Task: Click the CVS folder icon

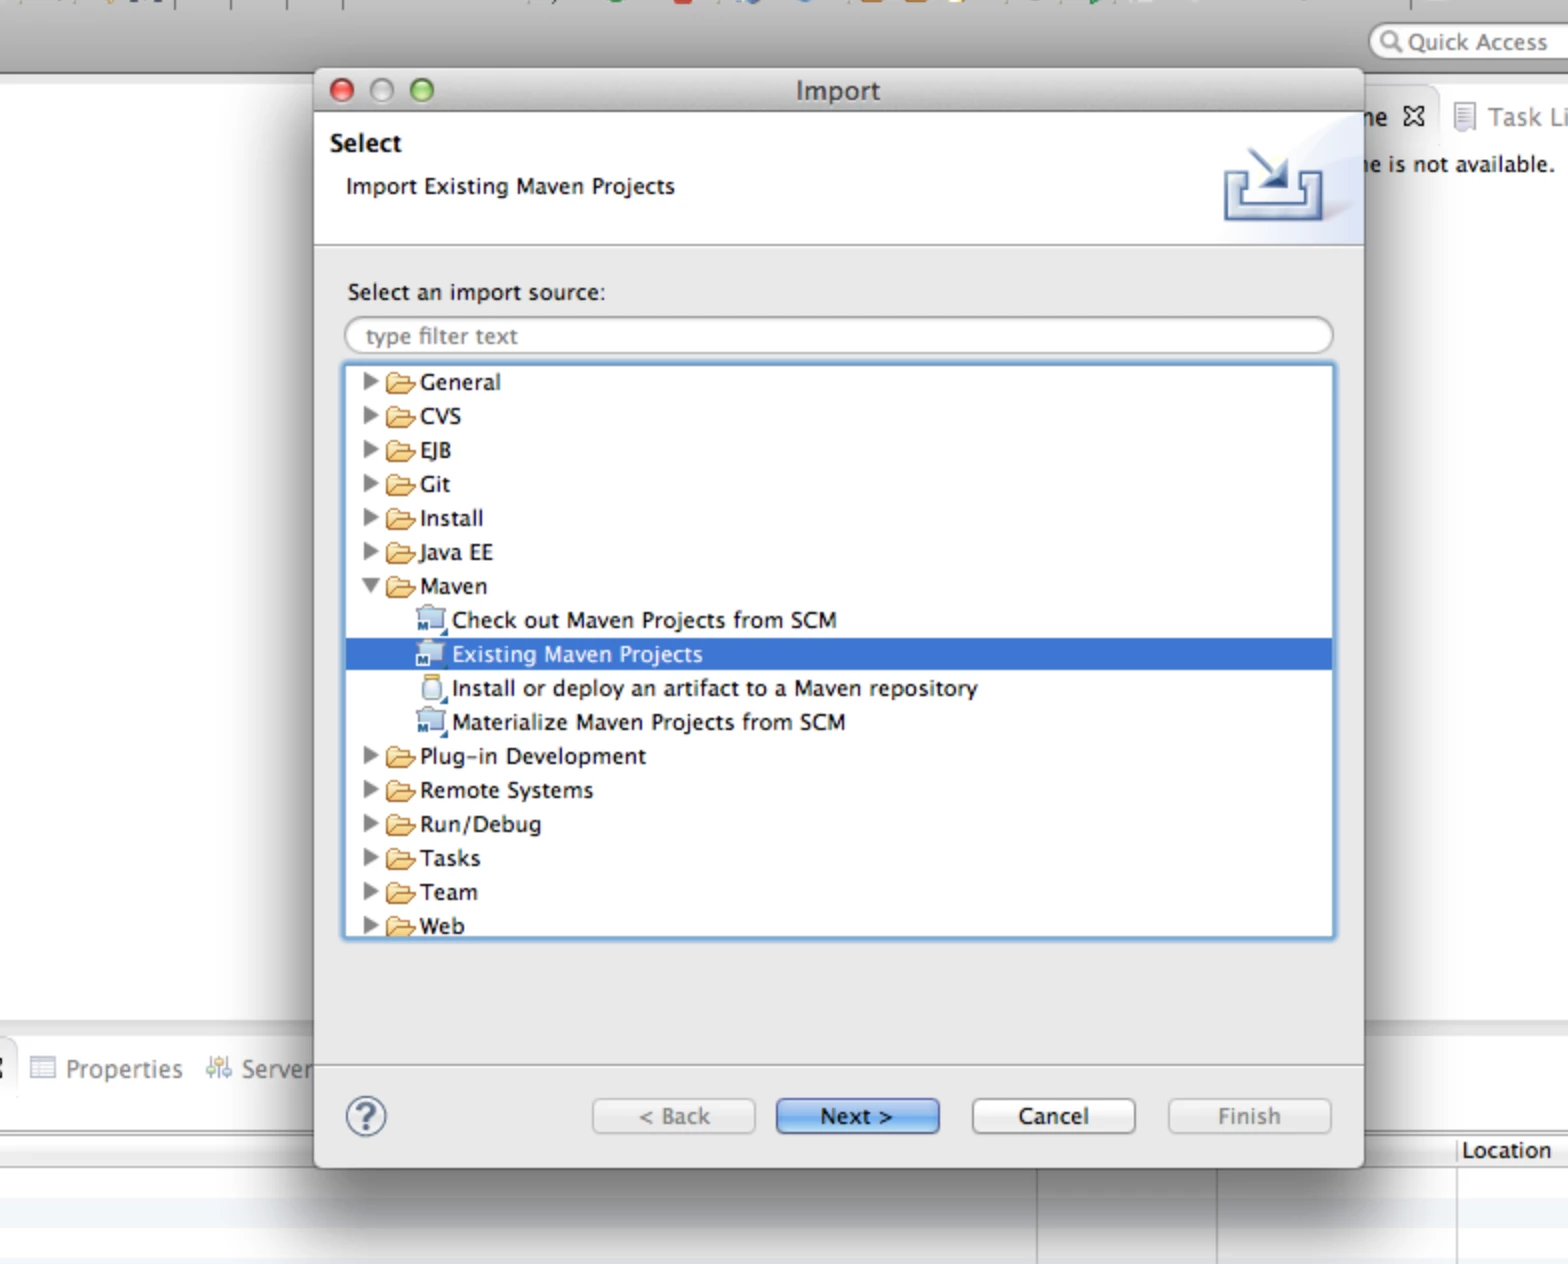Action: click(x=401, y=416)
